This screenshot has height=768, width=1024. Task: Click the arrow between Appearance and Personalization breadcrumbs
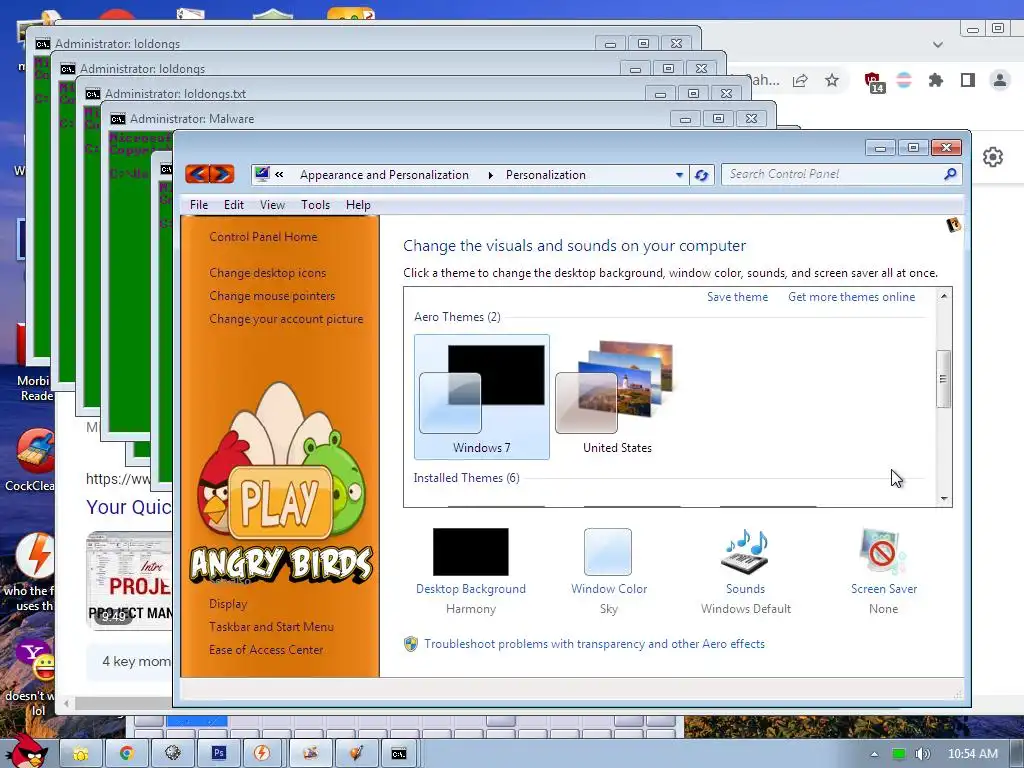(490, 175)
